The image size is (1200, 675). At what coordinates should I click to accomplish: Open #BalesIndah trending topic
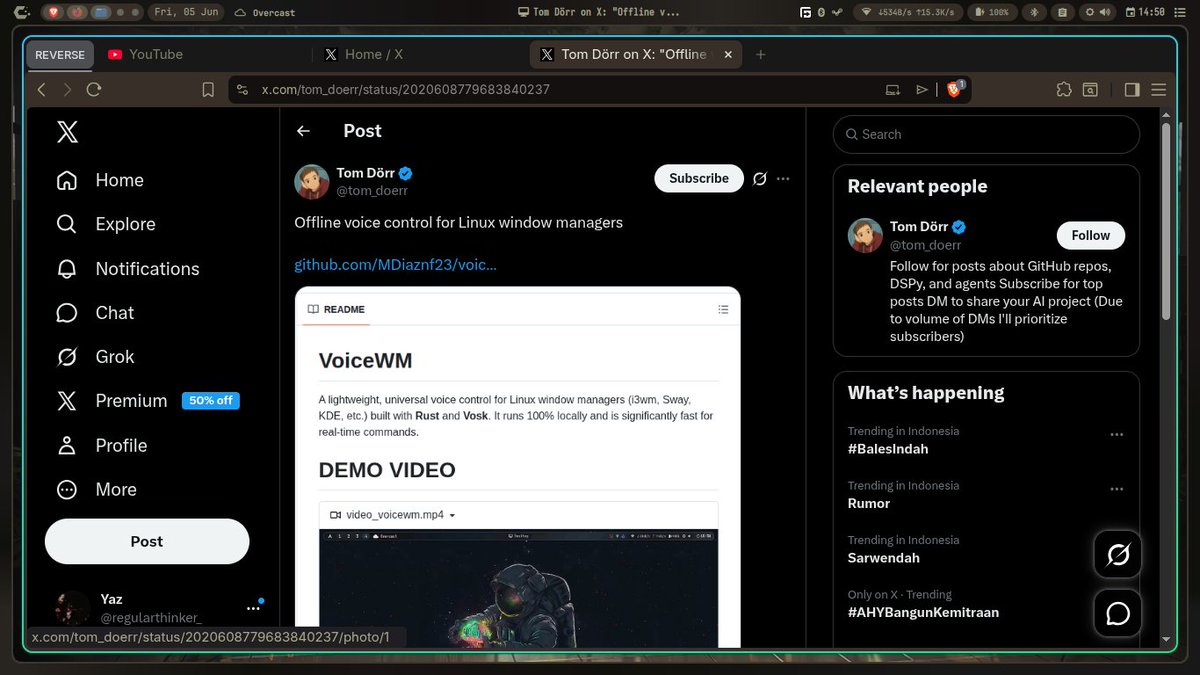point(888,449)
